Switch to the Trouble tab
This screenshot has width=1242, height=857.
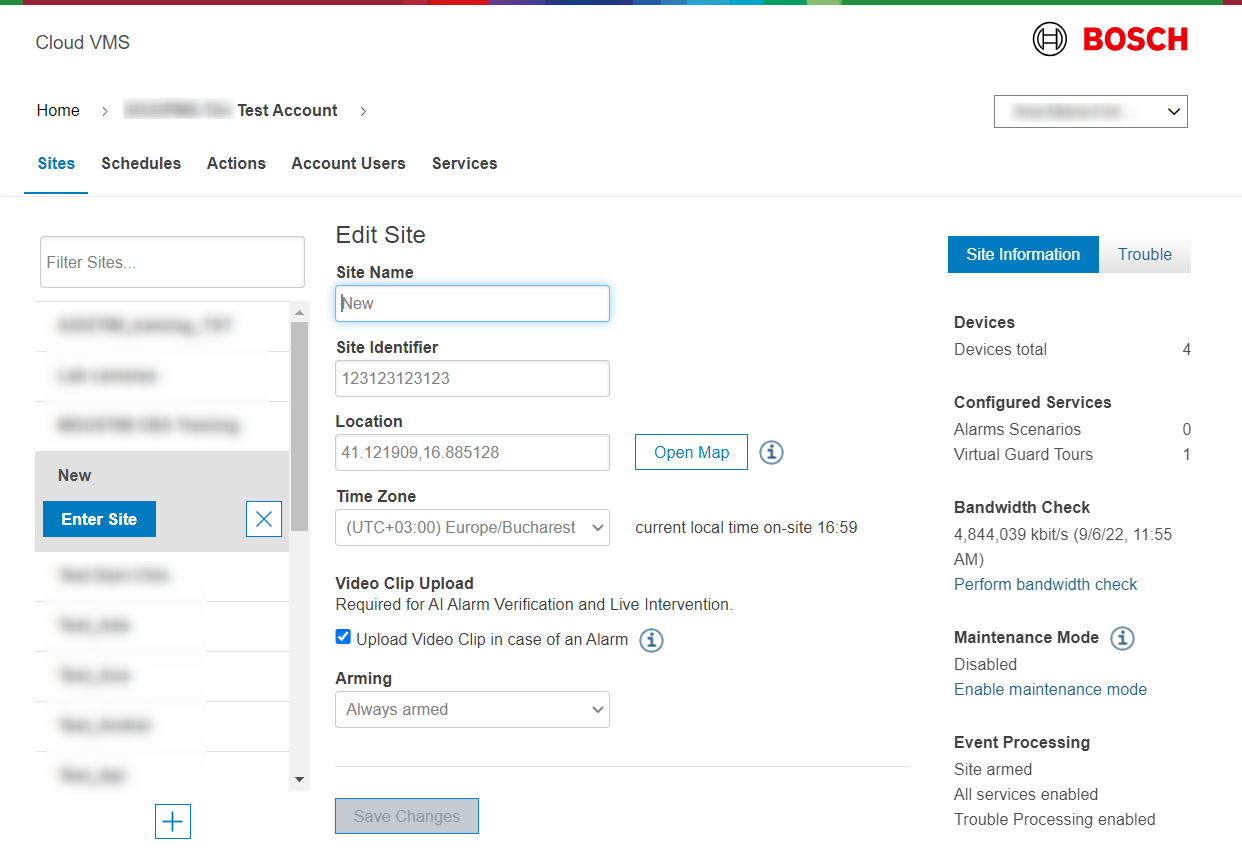(x=1144, y=255)
